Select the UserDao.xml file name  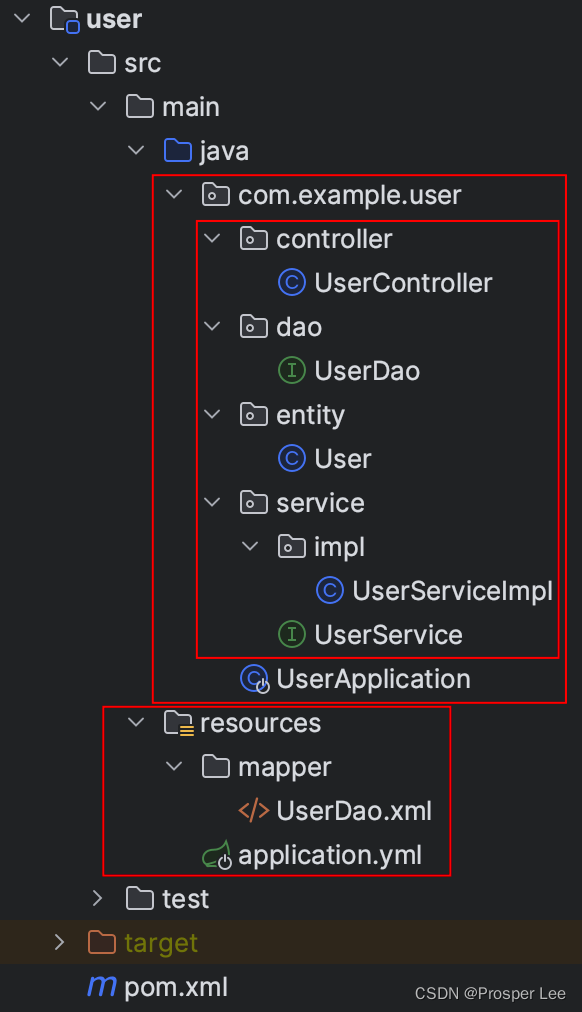[x=354, y=811]
